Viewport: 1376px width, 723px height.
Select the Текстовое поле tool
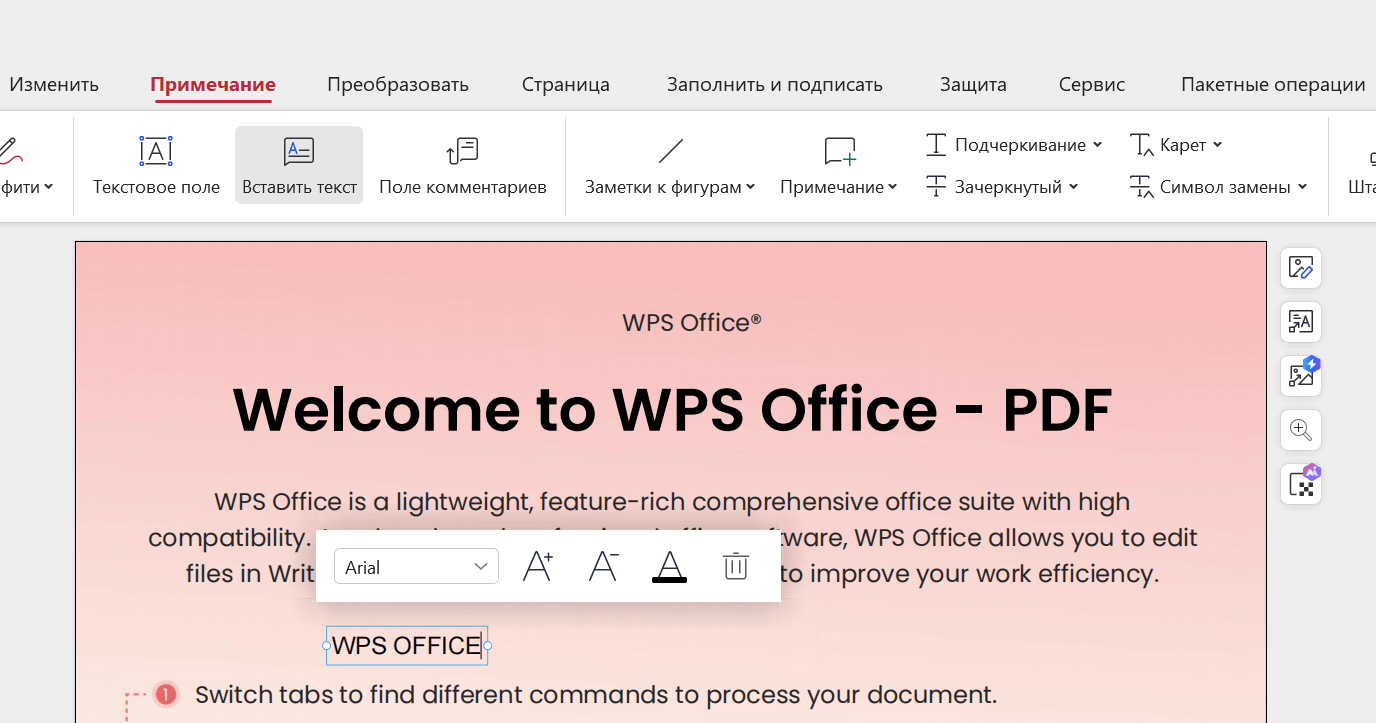156,165
